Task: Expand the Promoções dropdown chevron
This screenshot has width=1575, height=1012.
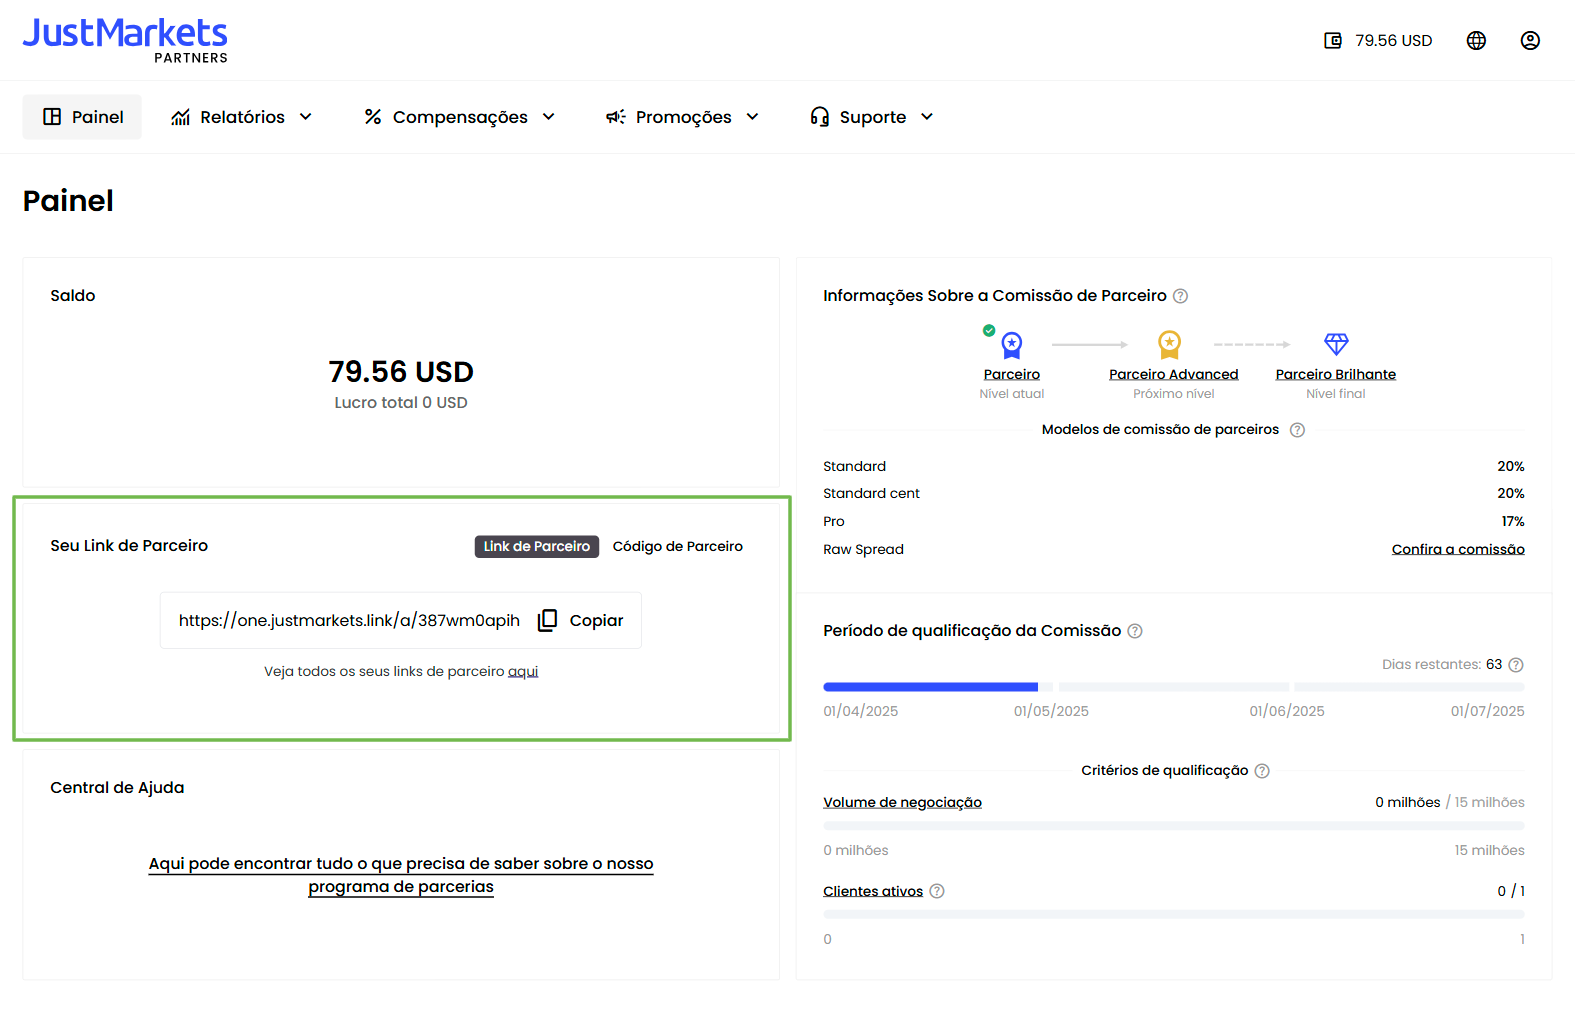Action: point(753,117)
